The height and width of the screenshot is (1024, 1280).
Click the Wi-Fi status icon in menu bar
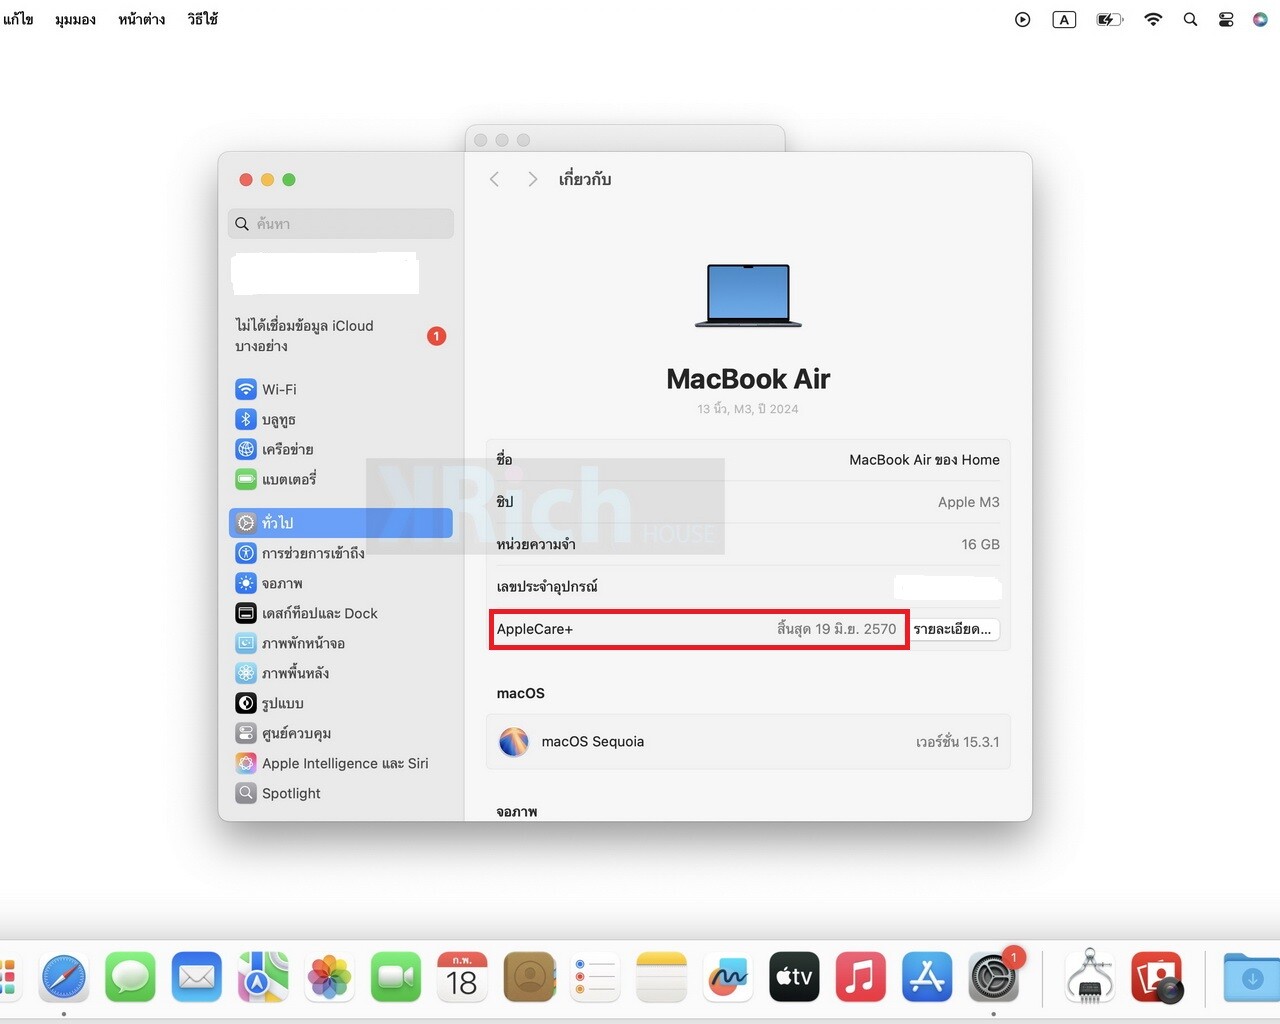point(1153,19)
